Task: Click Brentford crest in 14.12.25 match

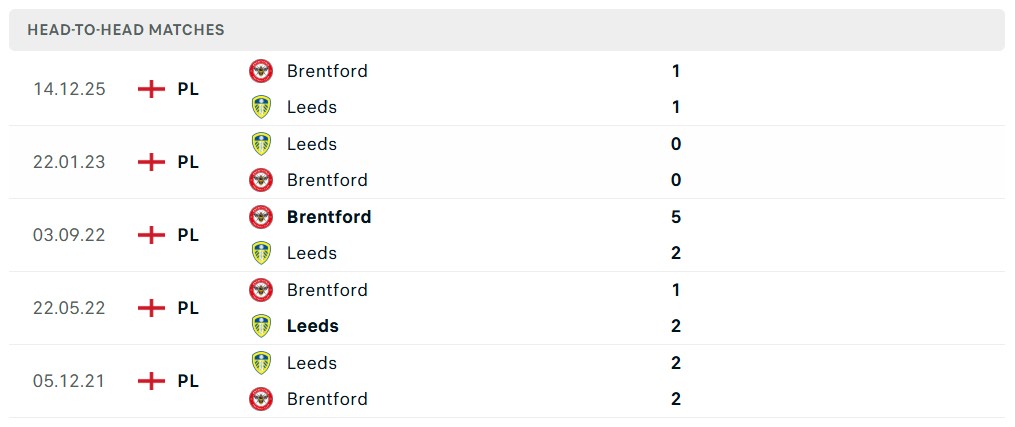Action: (261, 71)
